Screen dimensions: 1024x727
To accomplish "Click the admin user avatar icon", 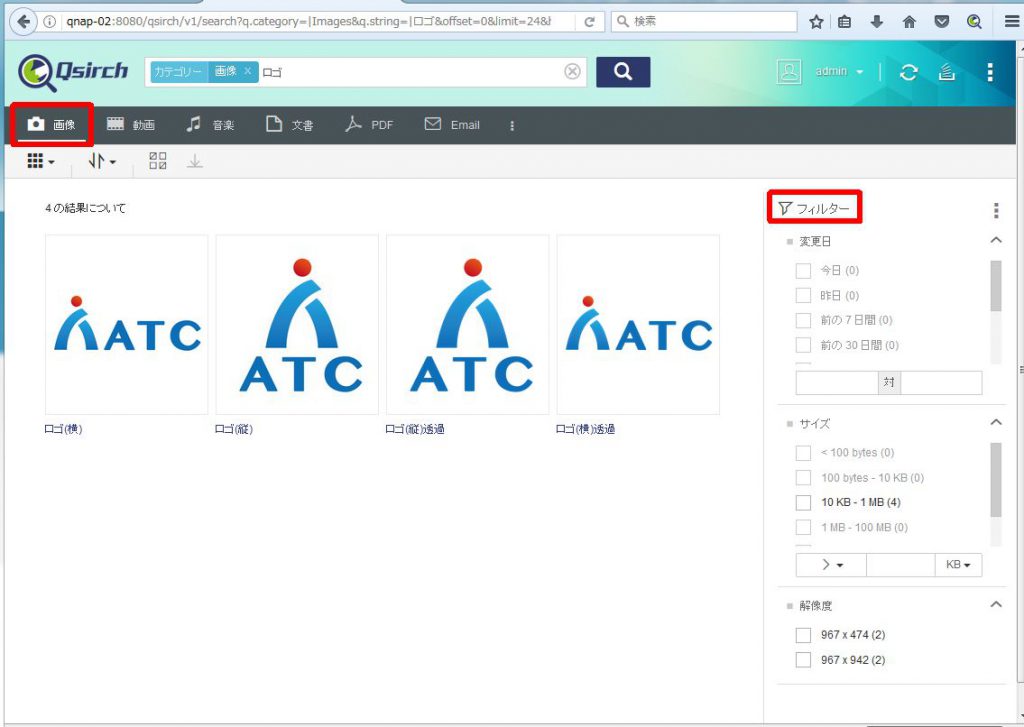I will 789,71.
